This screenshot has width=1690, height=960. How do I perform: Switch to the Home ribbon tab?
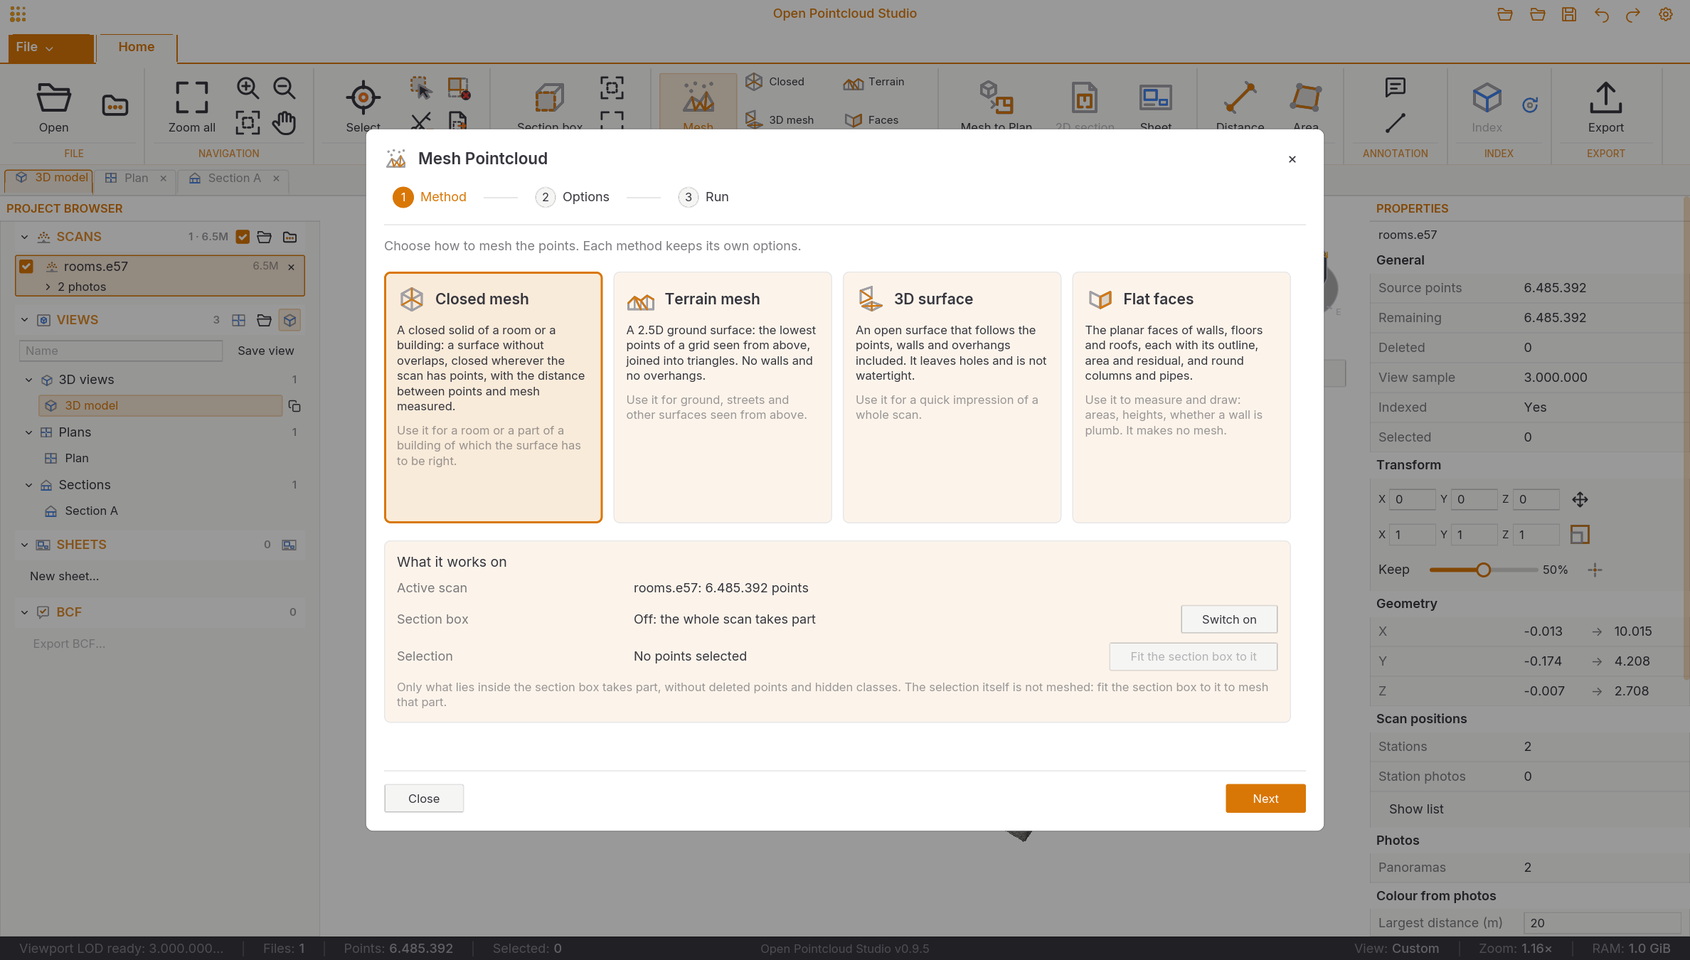click(136, 47)
